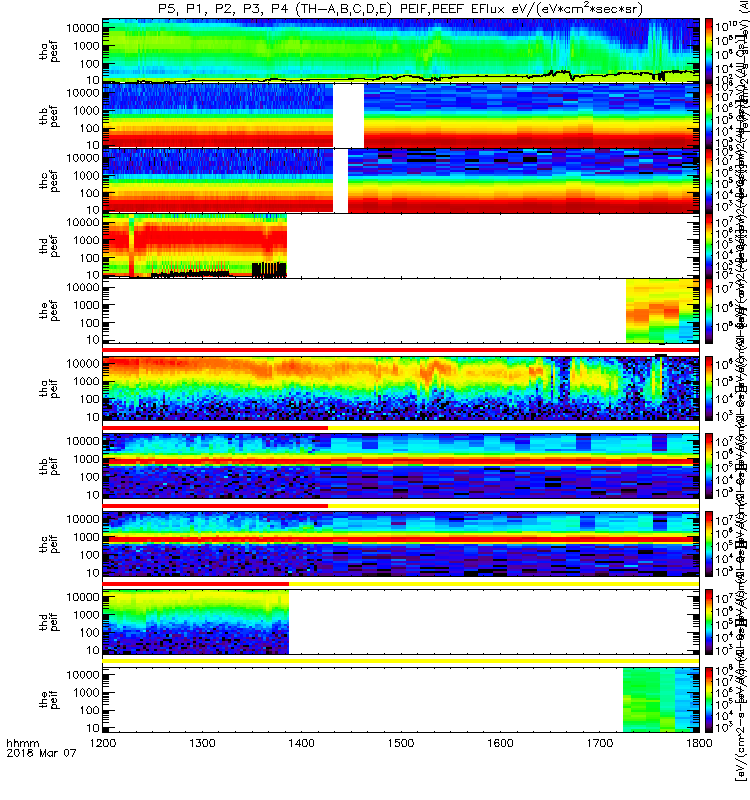Select the 'thc peef' y-axis label
750x800 pixels.
point(49,182)
